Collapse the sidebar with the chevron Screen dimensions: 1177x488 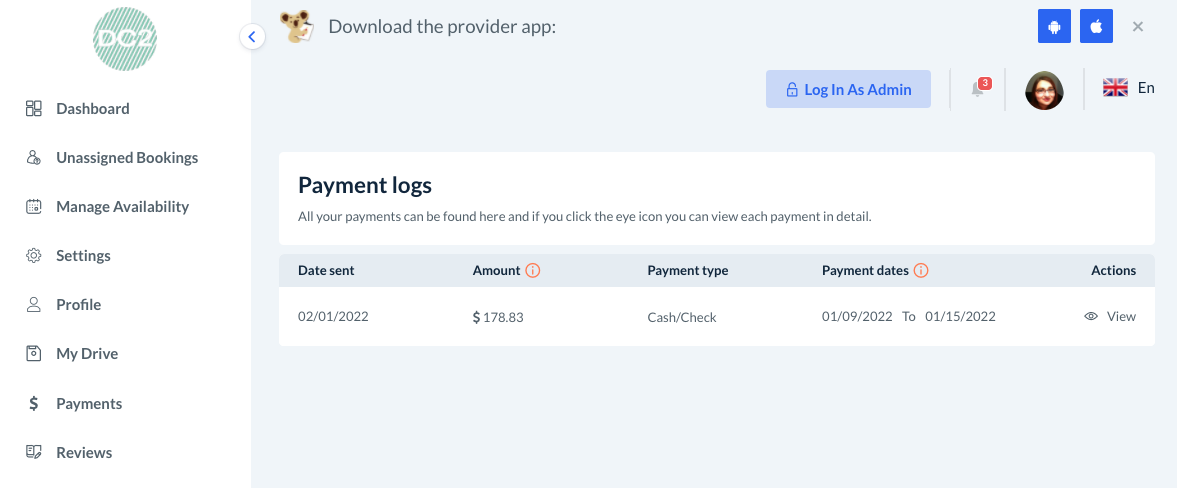[251, 37]
